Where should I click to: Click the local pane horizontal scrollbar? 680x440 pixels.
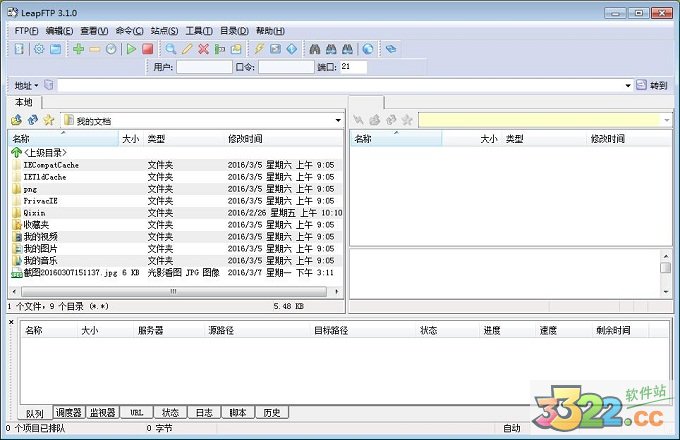tap(173, 291)
